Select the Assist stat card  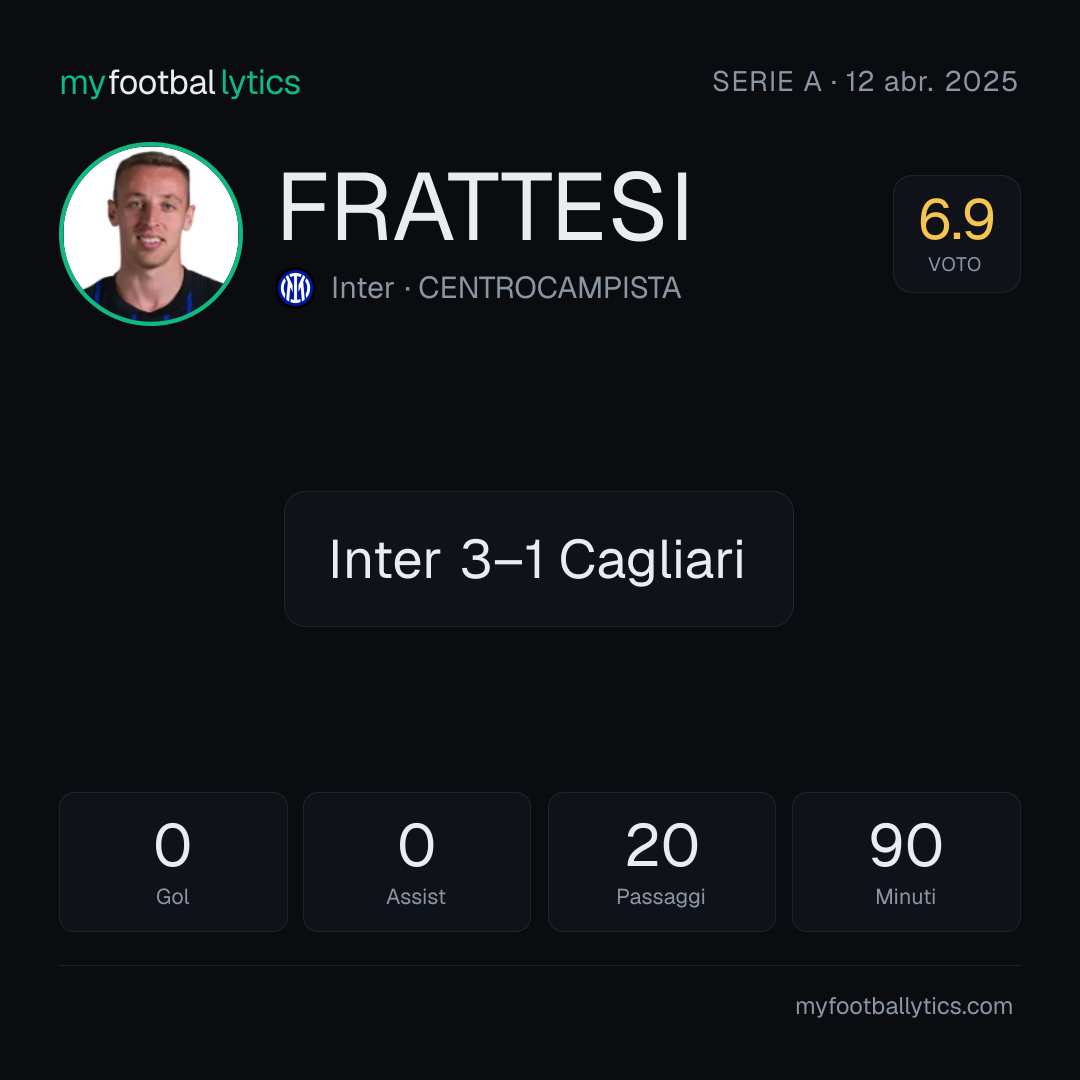pyautogui.click(x=417, y=862)
